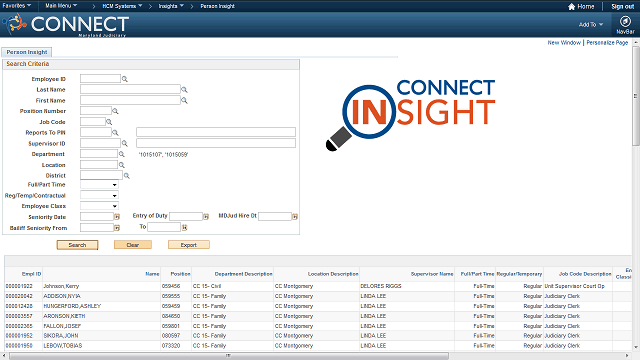Open the Main Menu dropdown
This screenshot has height=360, width=640.
[61, 6]
